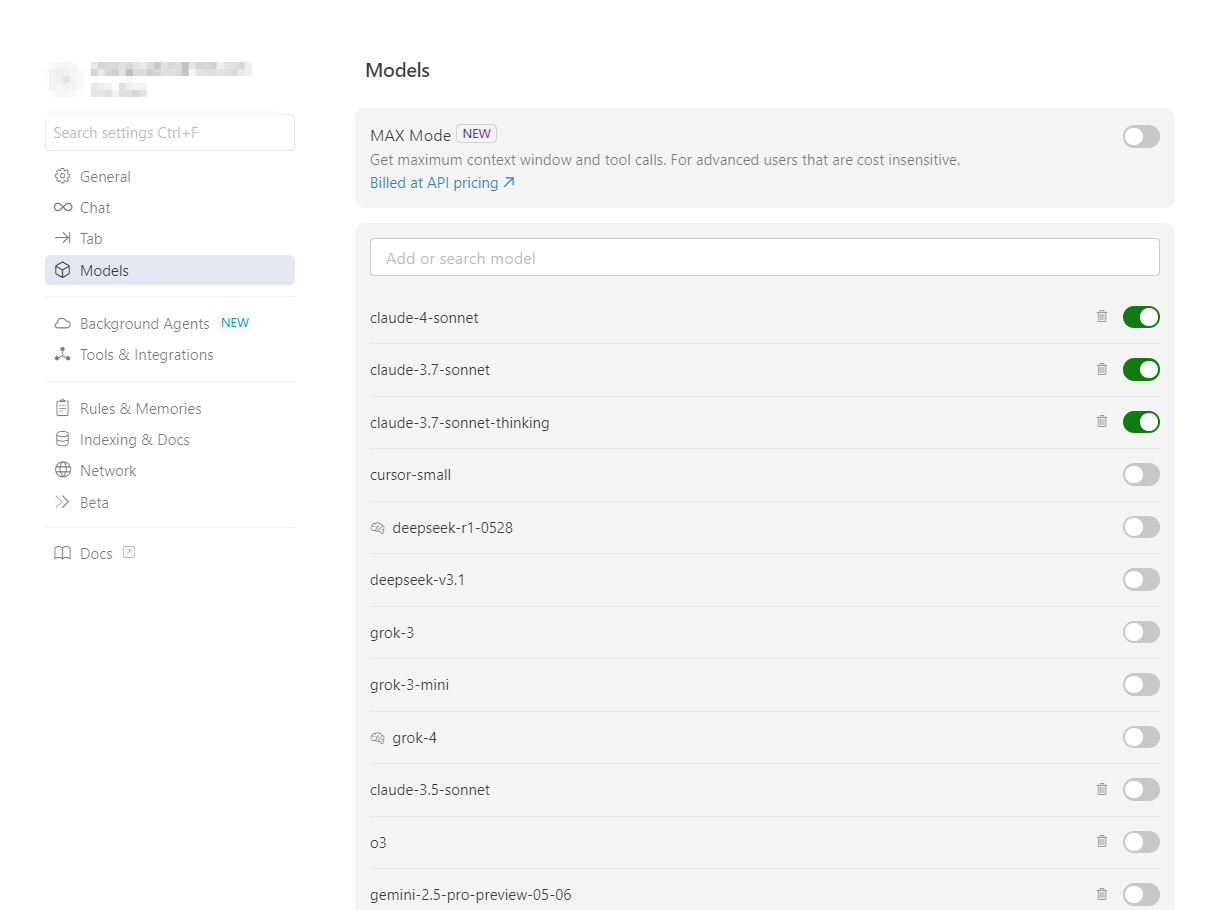This screenshot has width=1223, height=910.
Task: Switch on the grok-3 model
Action: [x=1141, y=632]
